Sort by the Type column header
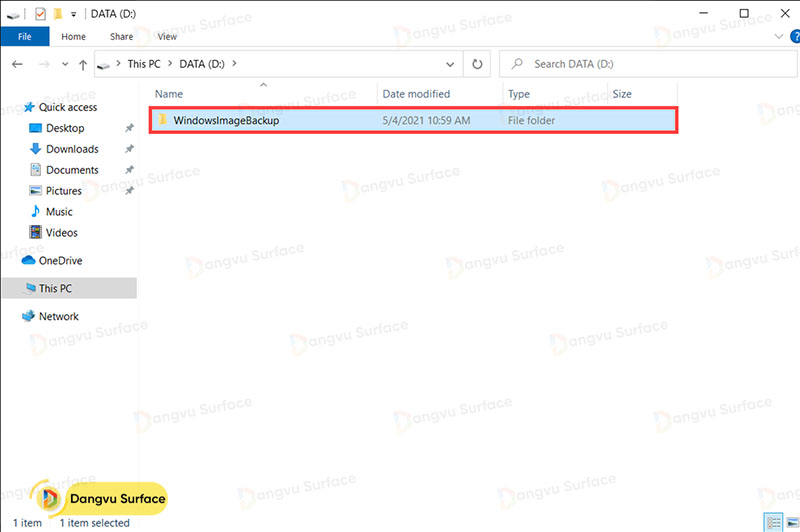 (x=519, y=94)
